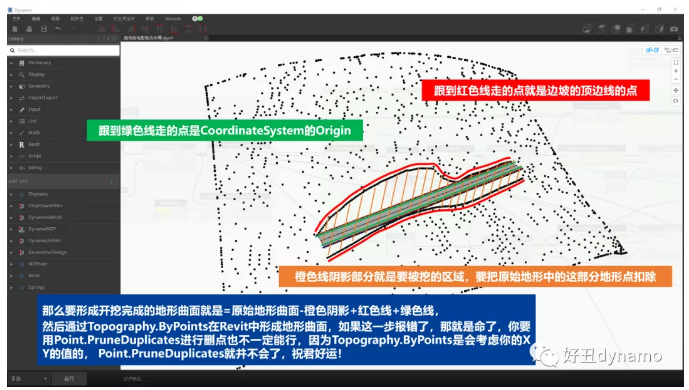Screen dimensions: 689x390
Task: Click the Undo arrow icon
Action: (58, 29)
